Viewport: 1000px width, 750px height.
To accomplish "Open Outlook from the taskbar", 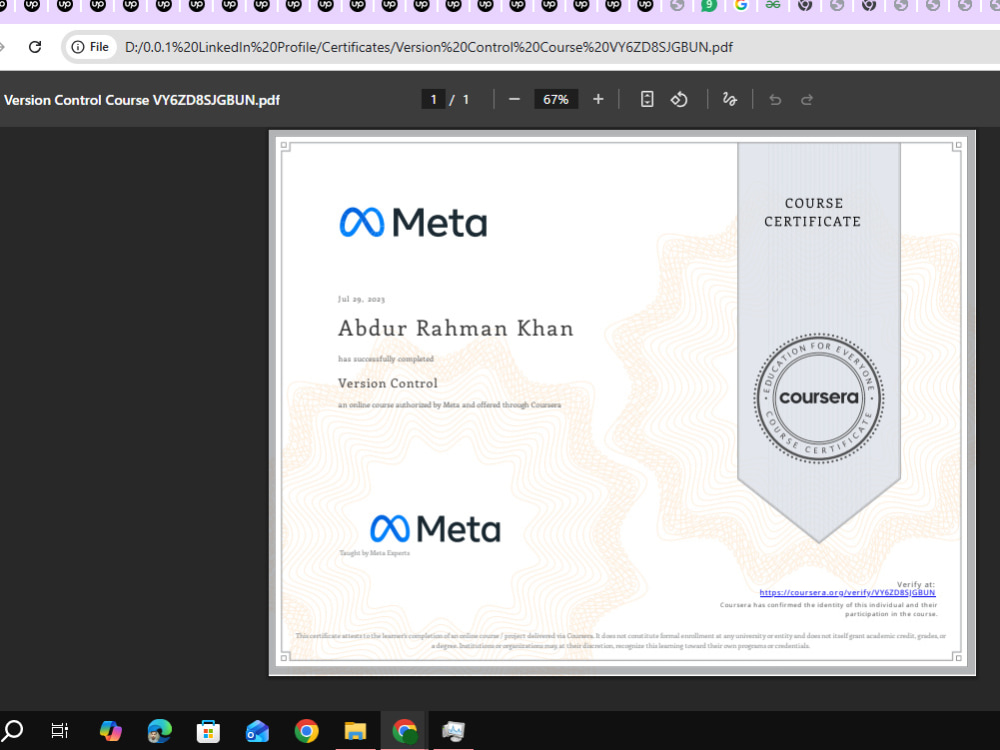I will (x=257, y=731).
